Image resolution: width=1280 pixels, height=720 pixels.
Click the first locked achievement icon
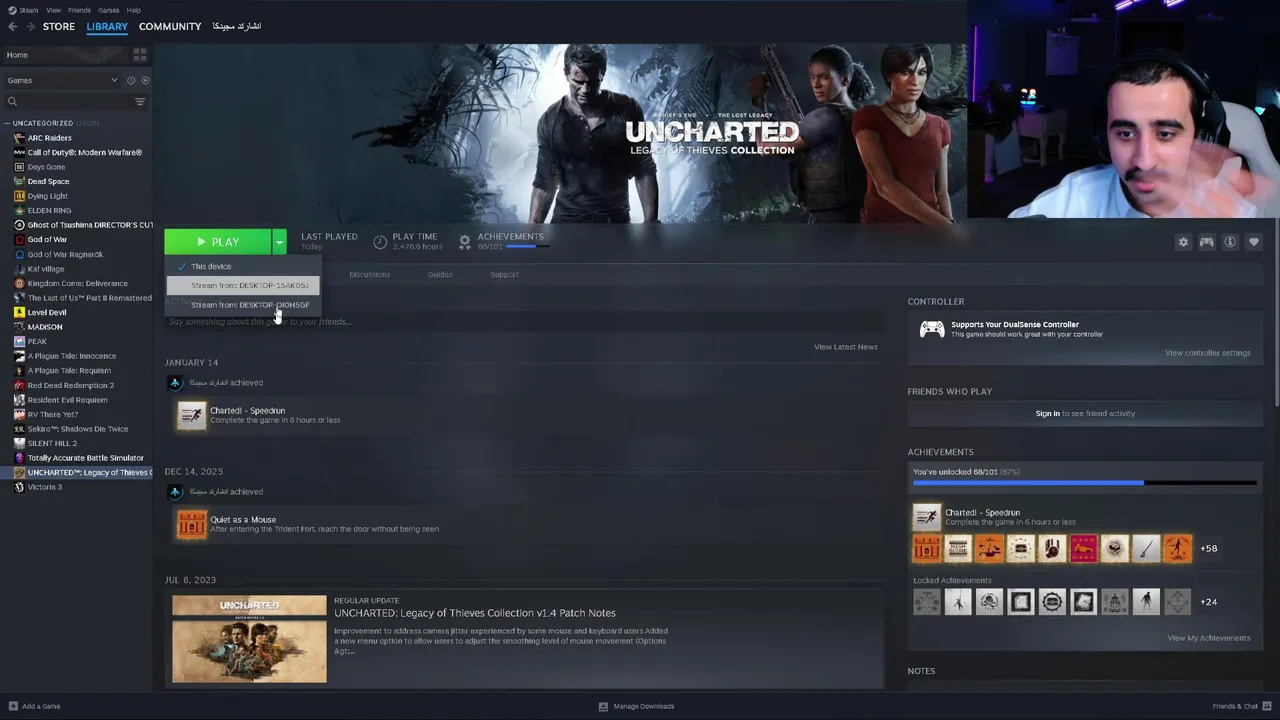927,602
